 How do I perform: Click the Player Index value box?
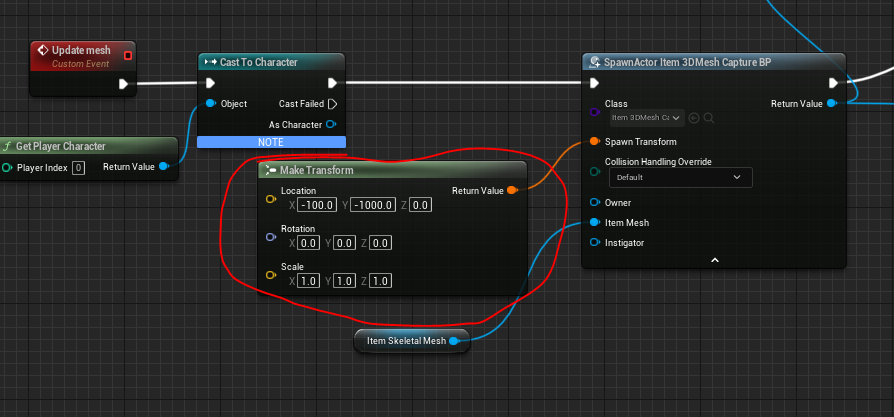click(79, 168)
